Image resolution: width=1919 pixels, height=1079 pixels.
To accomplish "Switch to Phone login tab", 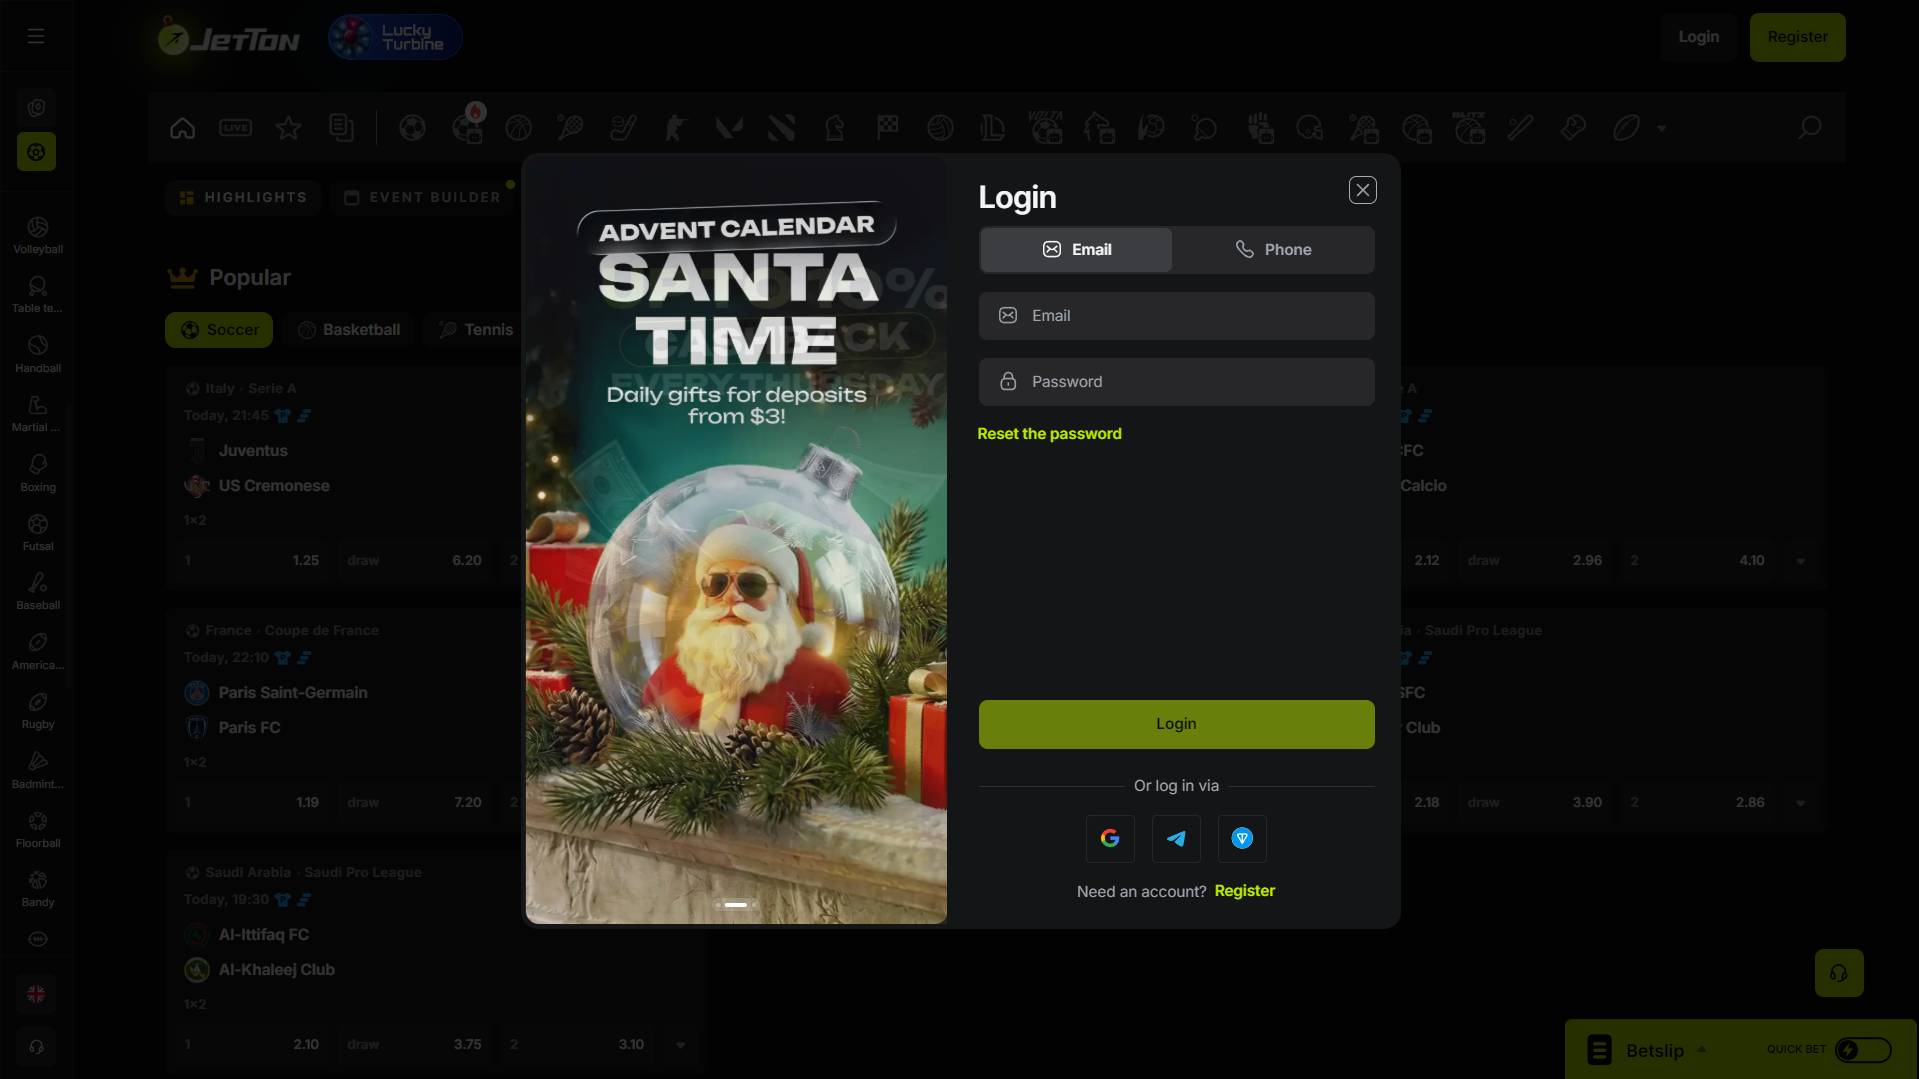I will point(1273,250).
